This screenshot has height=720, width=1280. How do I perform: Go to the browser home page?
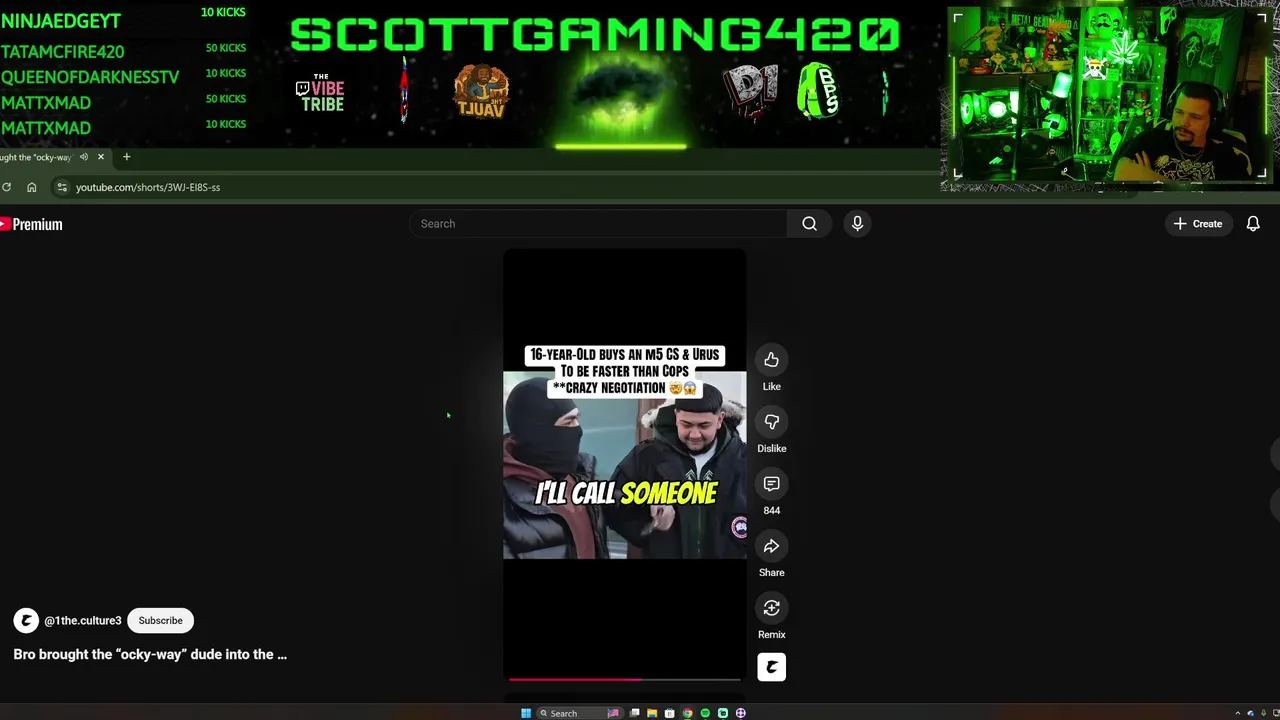[32, 187]
